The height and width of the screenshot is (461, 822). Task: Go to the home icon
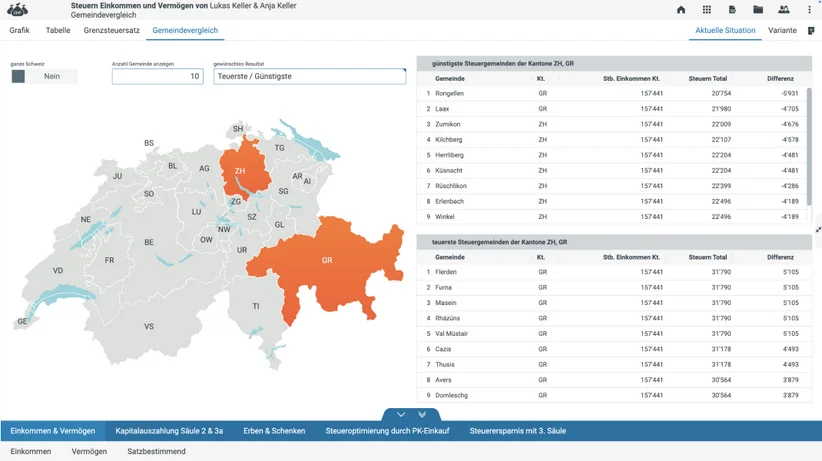(x=681, y=9)
